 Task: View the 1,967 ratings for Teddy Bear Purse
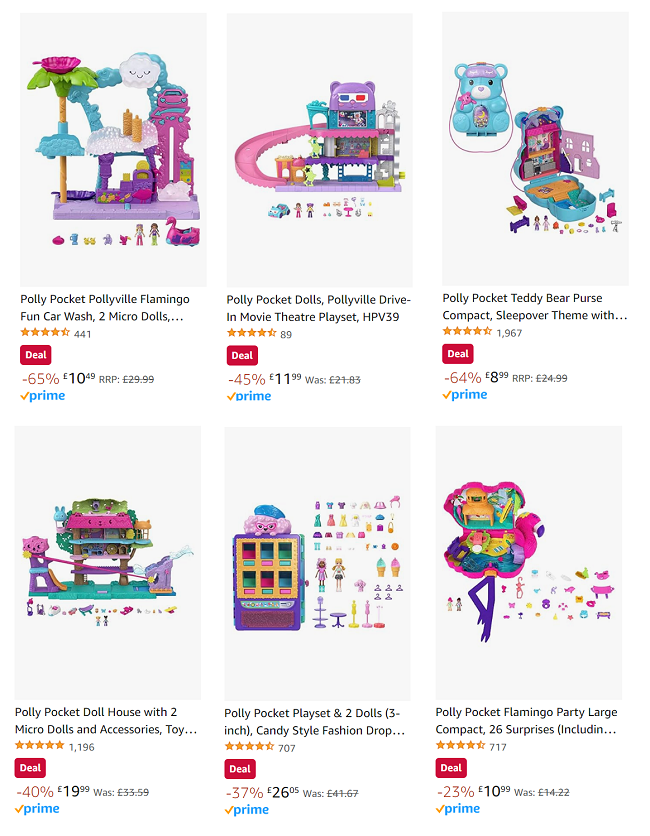click(509, 333)
